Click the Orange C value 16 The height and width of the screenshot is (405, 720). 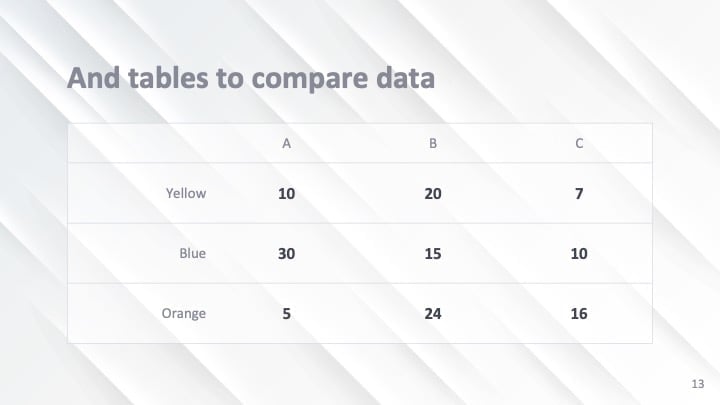579,314
